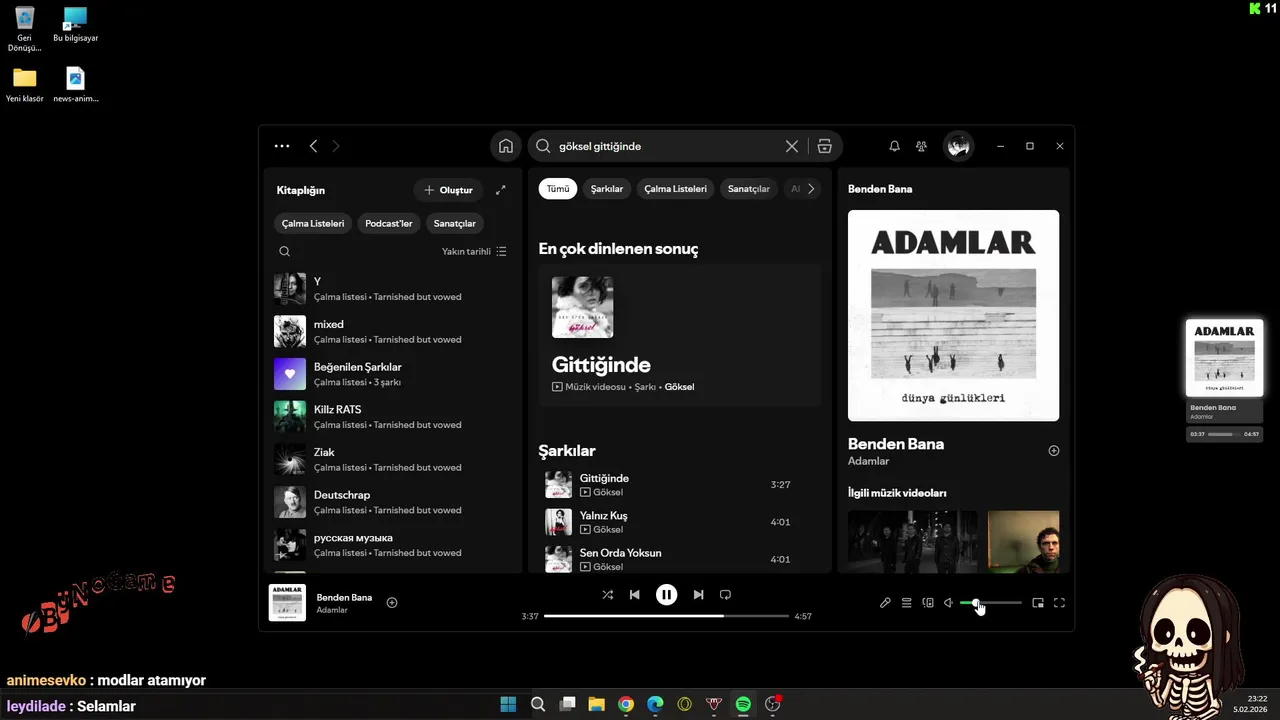Open the first related music video thumbnail
1280x720 pixels.
click(x=913, y=541)
